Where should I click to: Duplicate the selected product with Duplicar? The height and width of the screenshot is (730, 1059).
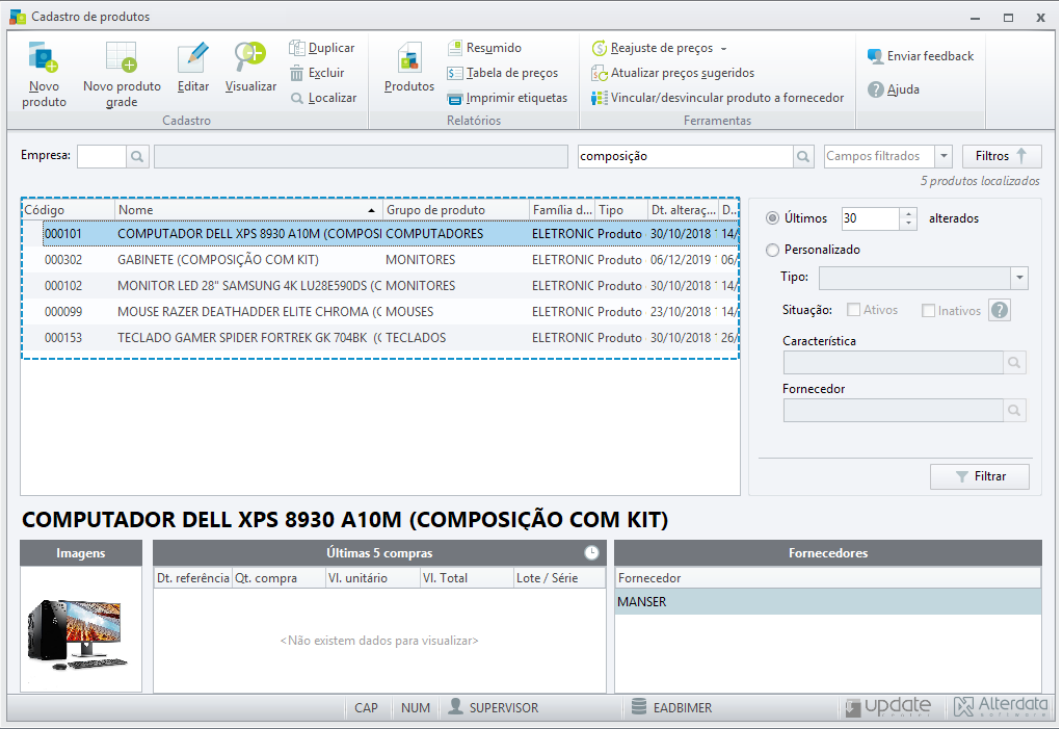321,48
